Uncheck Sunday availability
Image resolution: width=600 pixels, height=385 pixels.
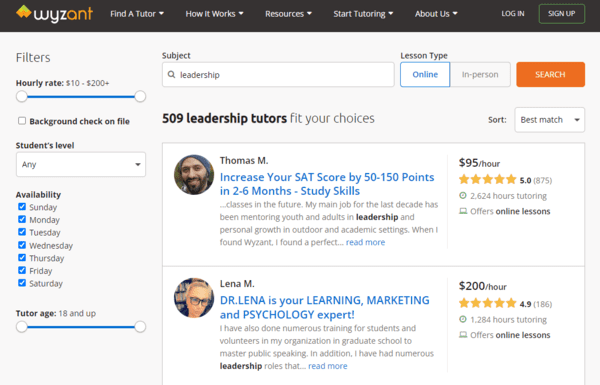22,207
